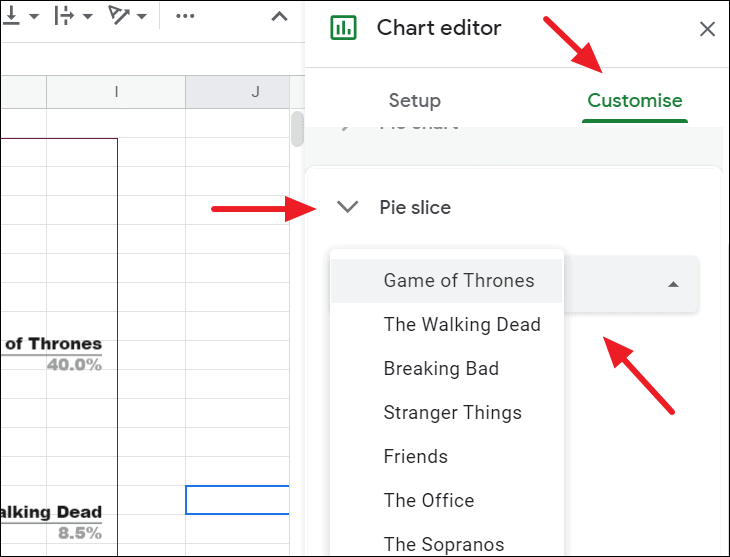Collapse the Pie slice section chevron
Image resolution: width=730 pixels, height=557 pixels.
tap(347, 207)
